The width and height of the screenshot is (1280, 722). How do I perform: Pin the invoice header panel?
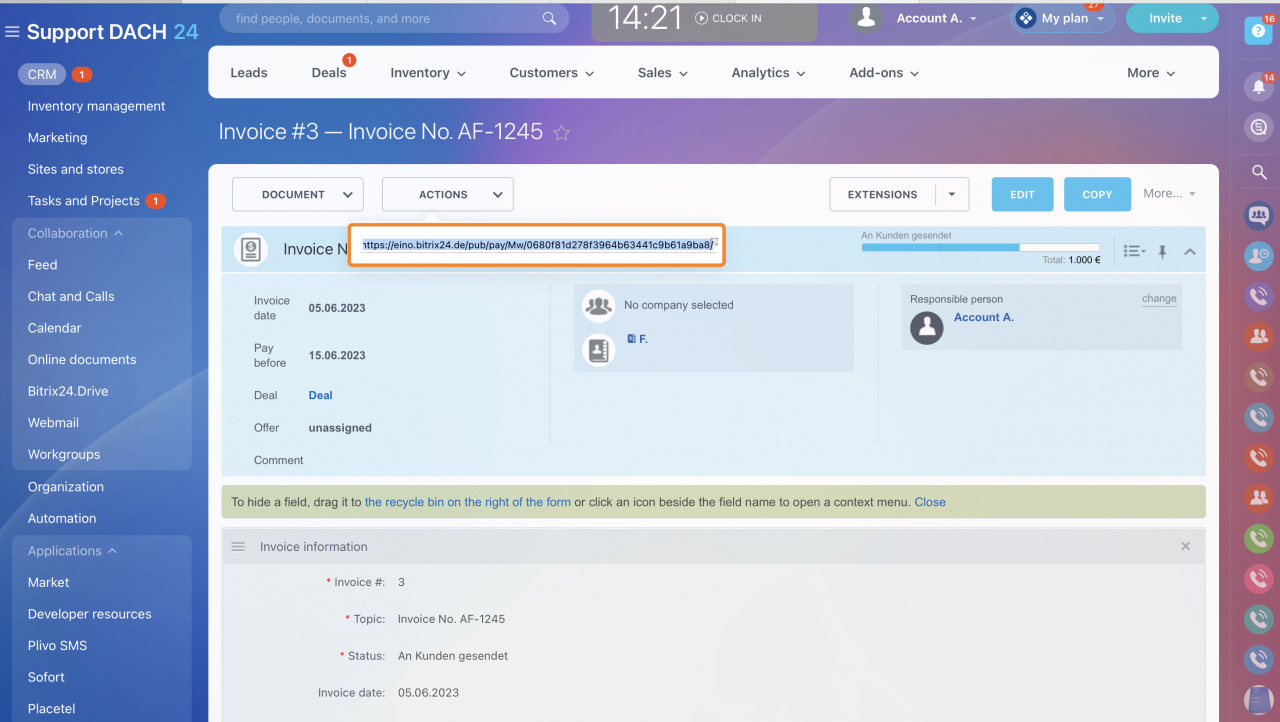pyautogui.click(x=1162, y=252)
